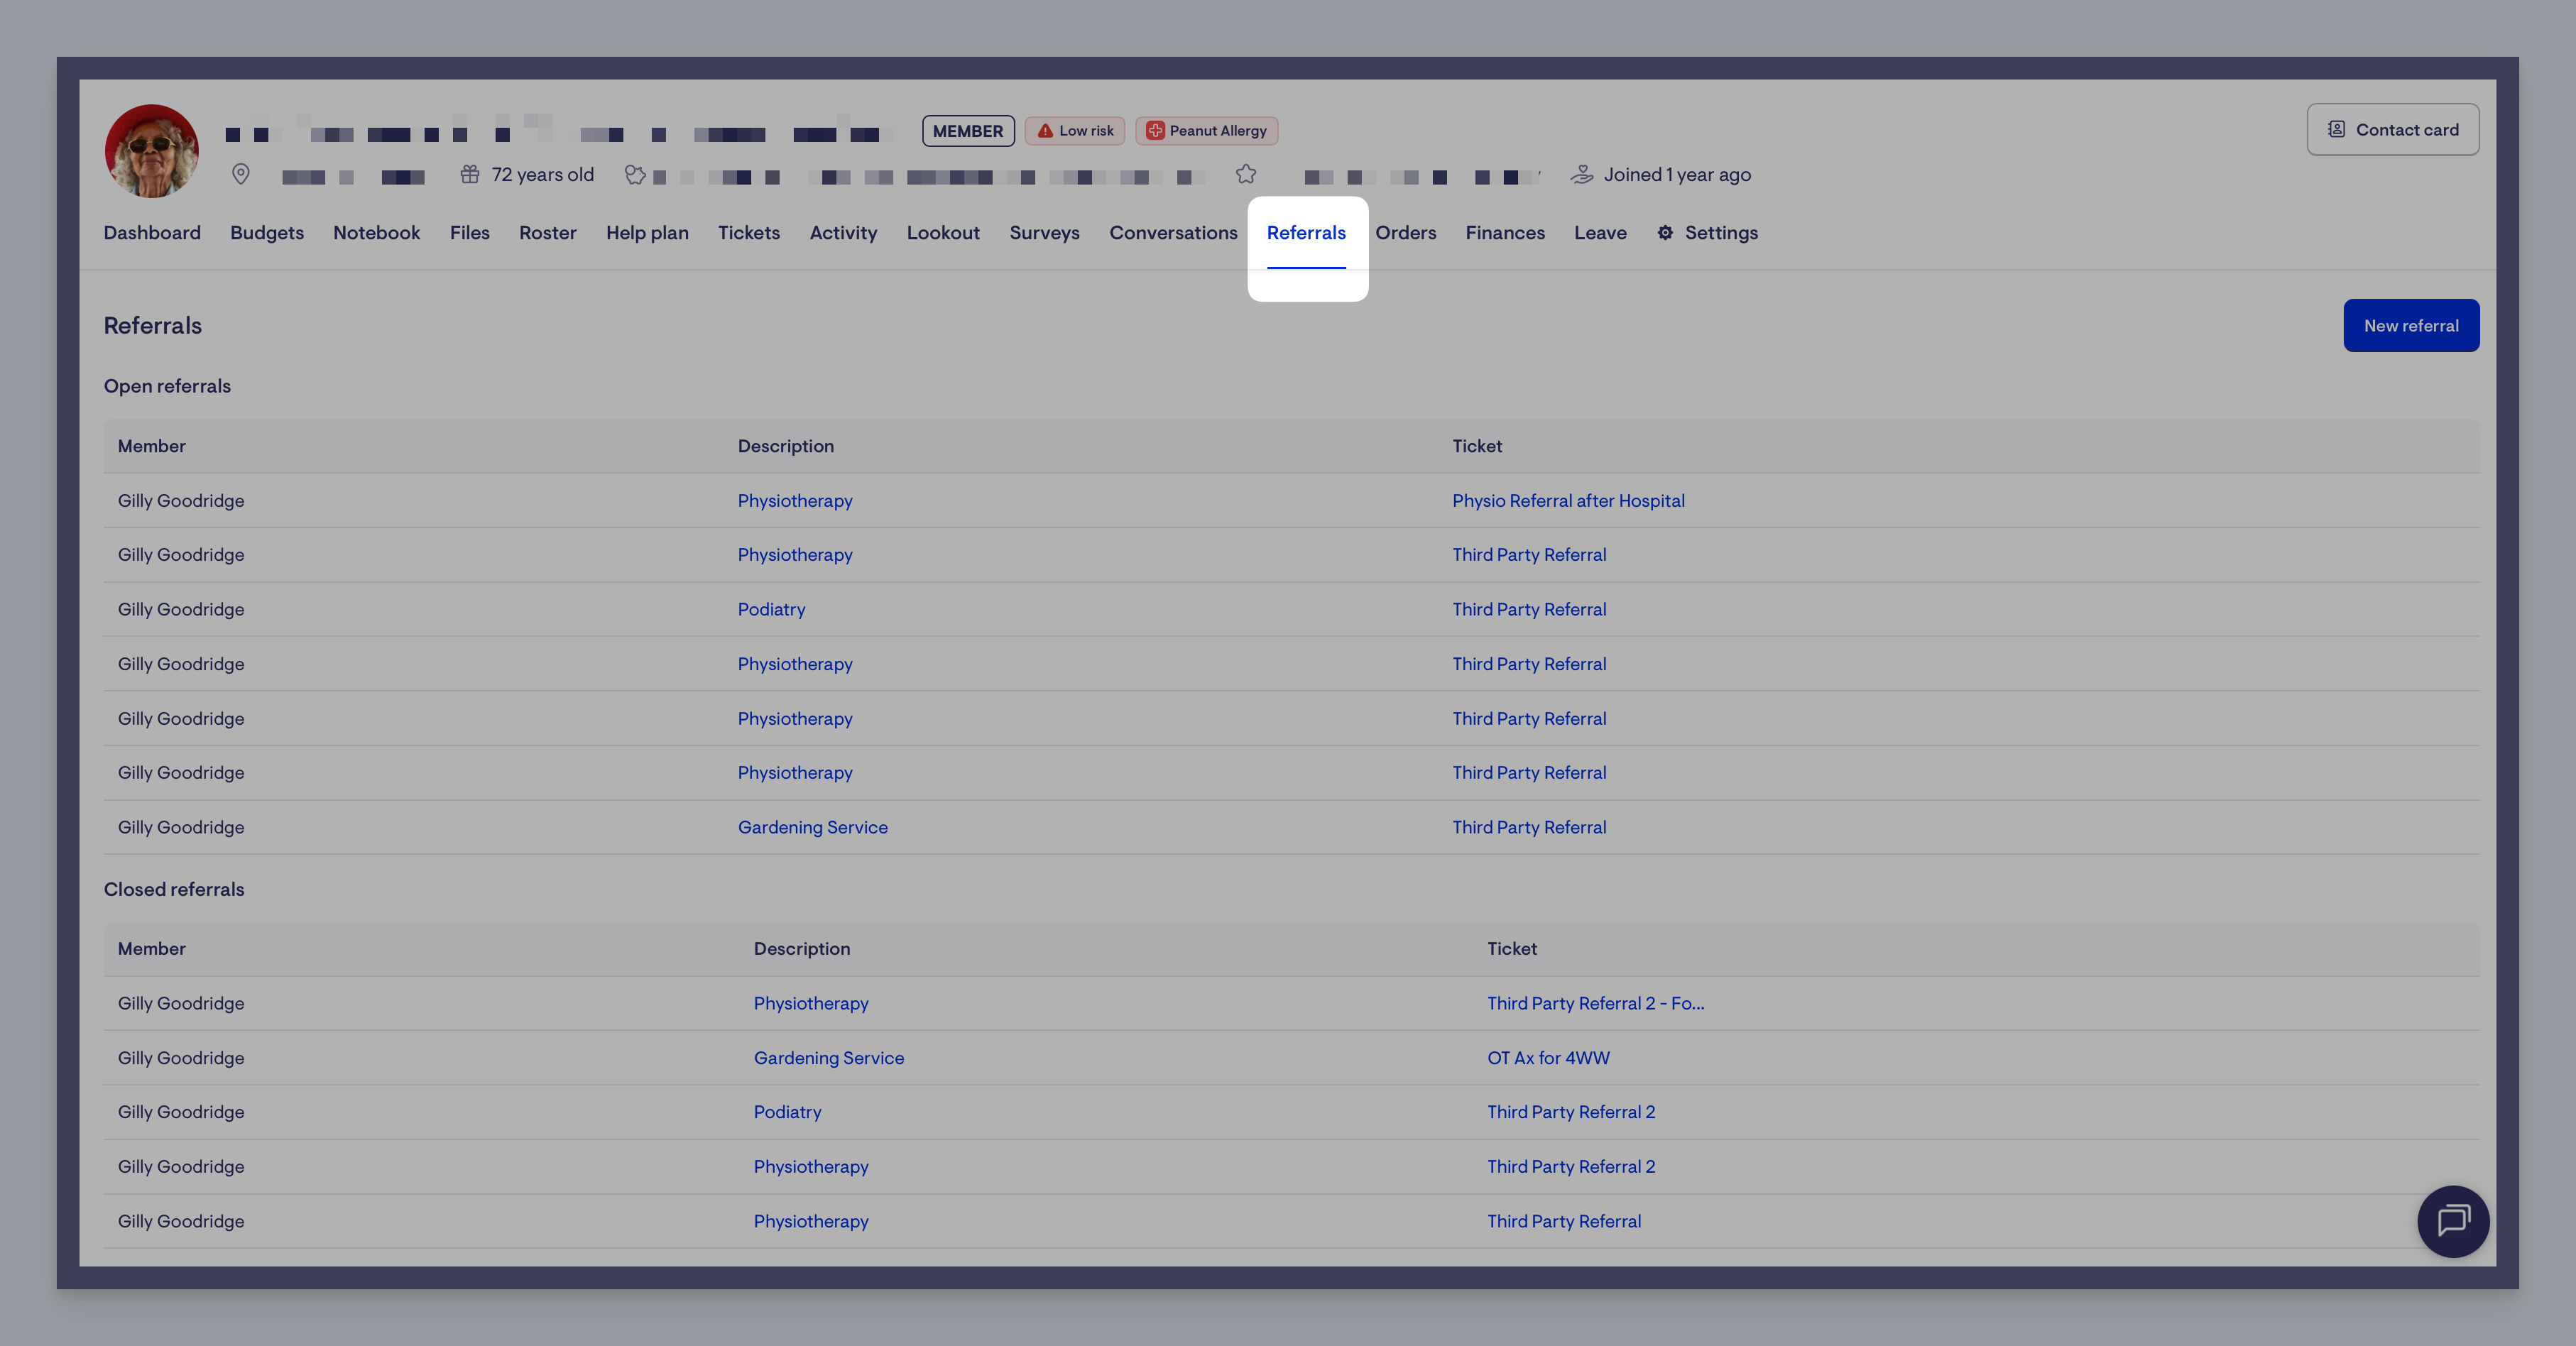
Task: Switch to the Budgets tab
Action: [x=267, y=233]
